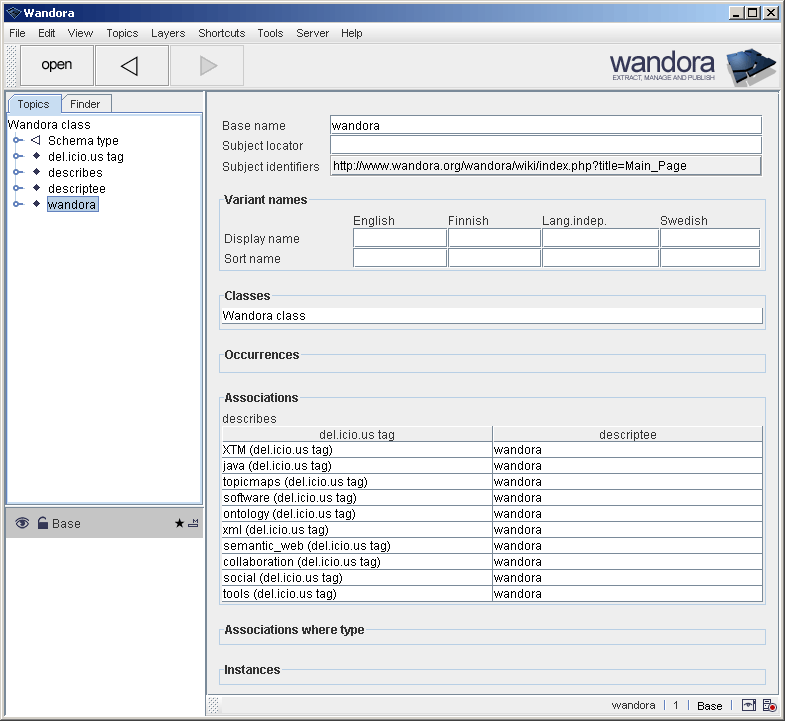Click the star icon on Base layer
The height and width of the screenshot is (721, 785).
pyautogui.click(x=179, y=523)
